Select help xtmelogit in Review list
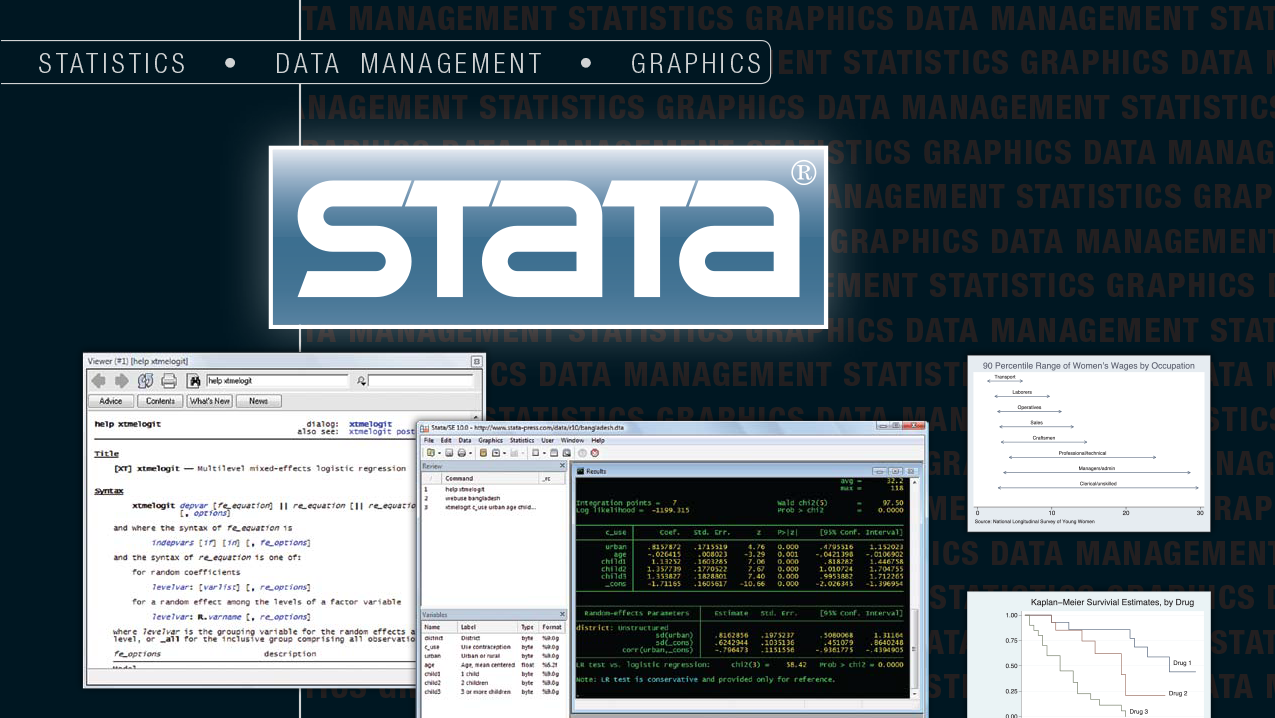Screen dimensions: 1275x718 coord(492,489)
